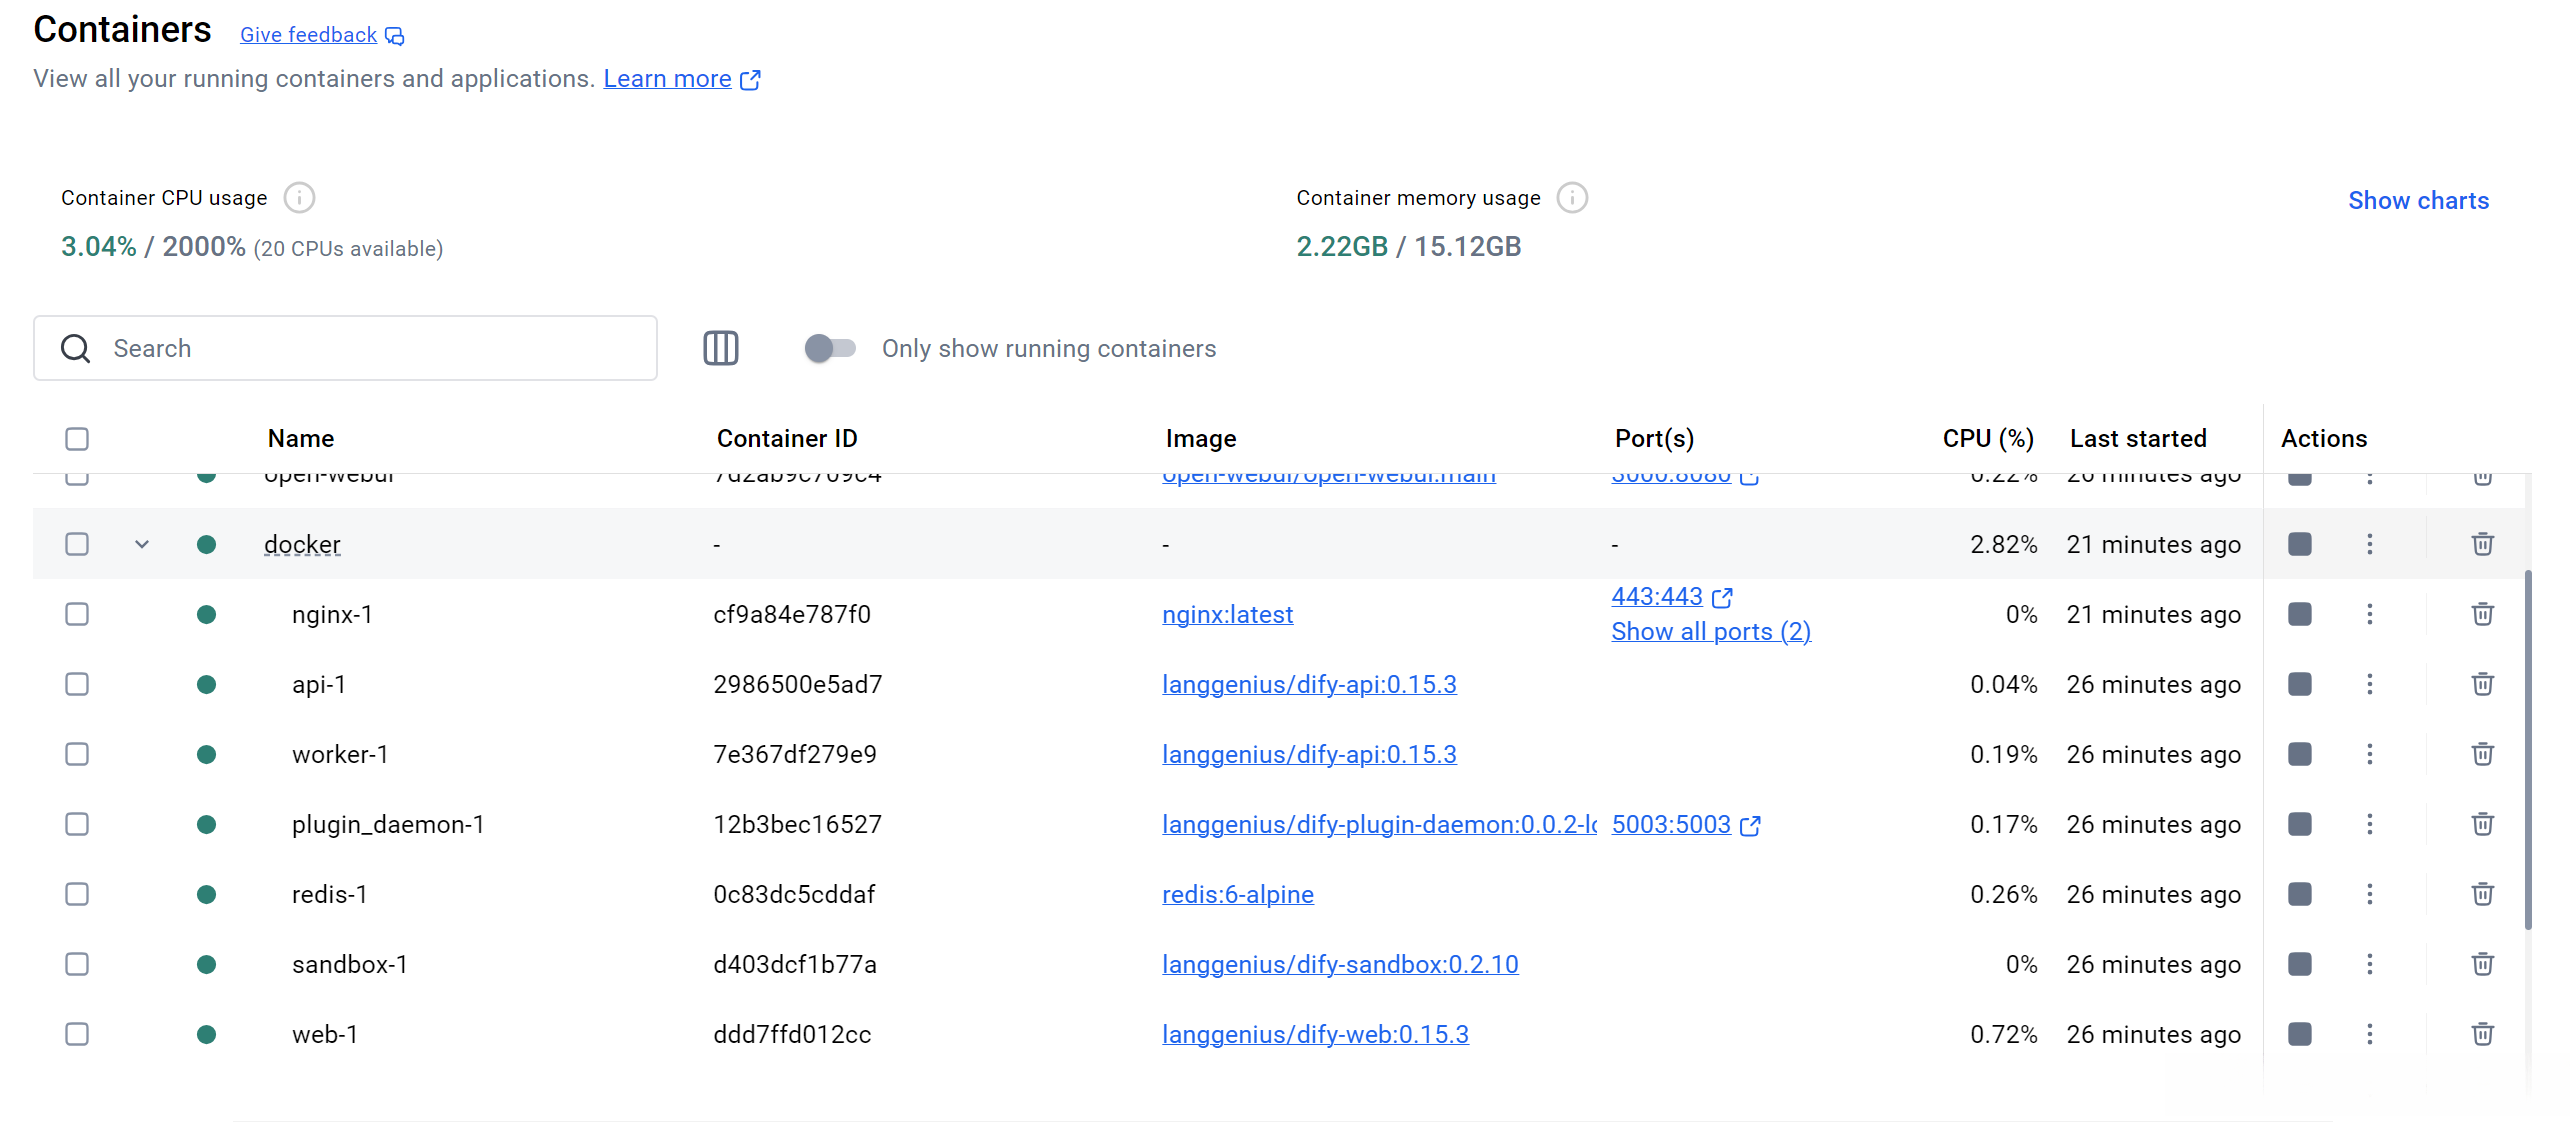
Task: Open the langgenius/dify-web:0.15.3 image link
Action: click(1314, 1034)
